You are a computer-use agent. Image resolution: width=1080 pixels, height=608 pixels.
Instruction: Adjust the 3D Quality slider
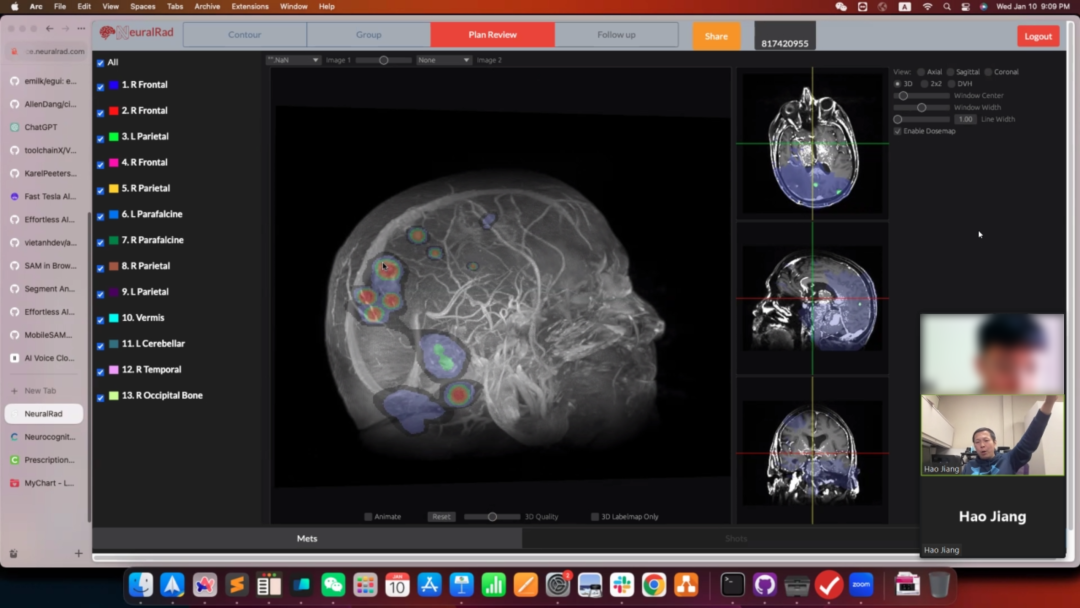click(491, 517)
